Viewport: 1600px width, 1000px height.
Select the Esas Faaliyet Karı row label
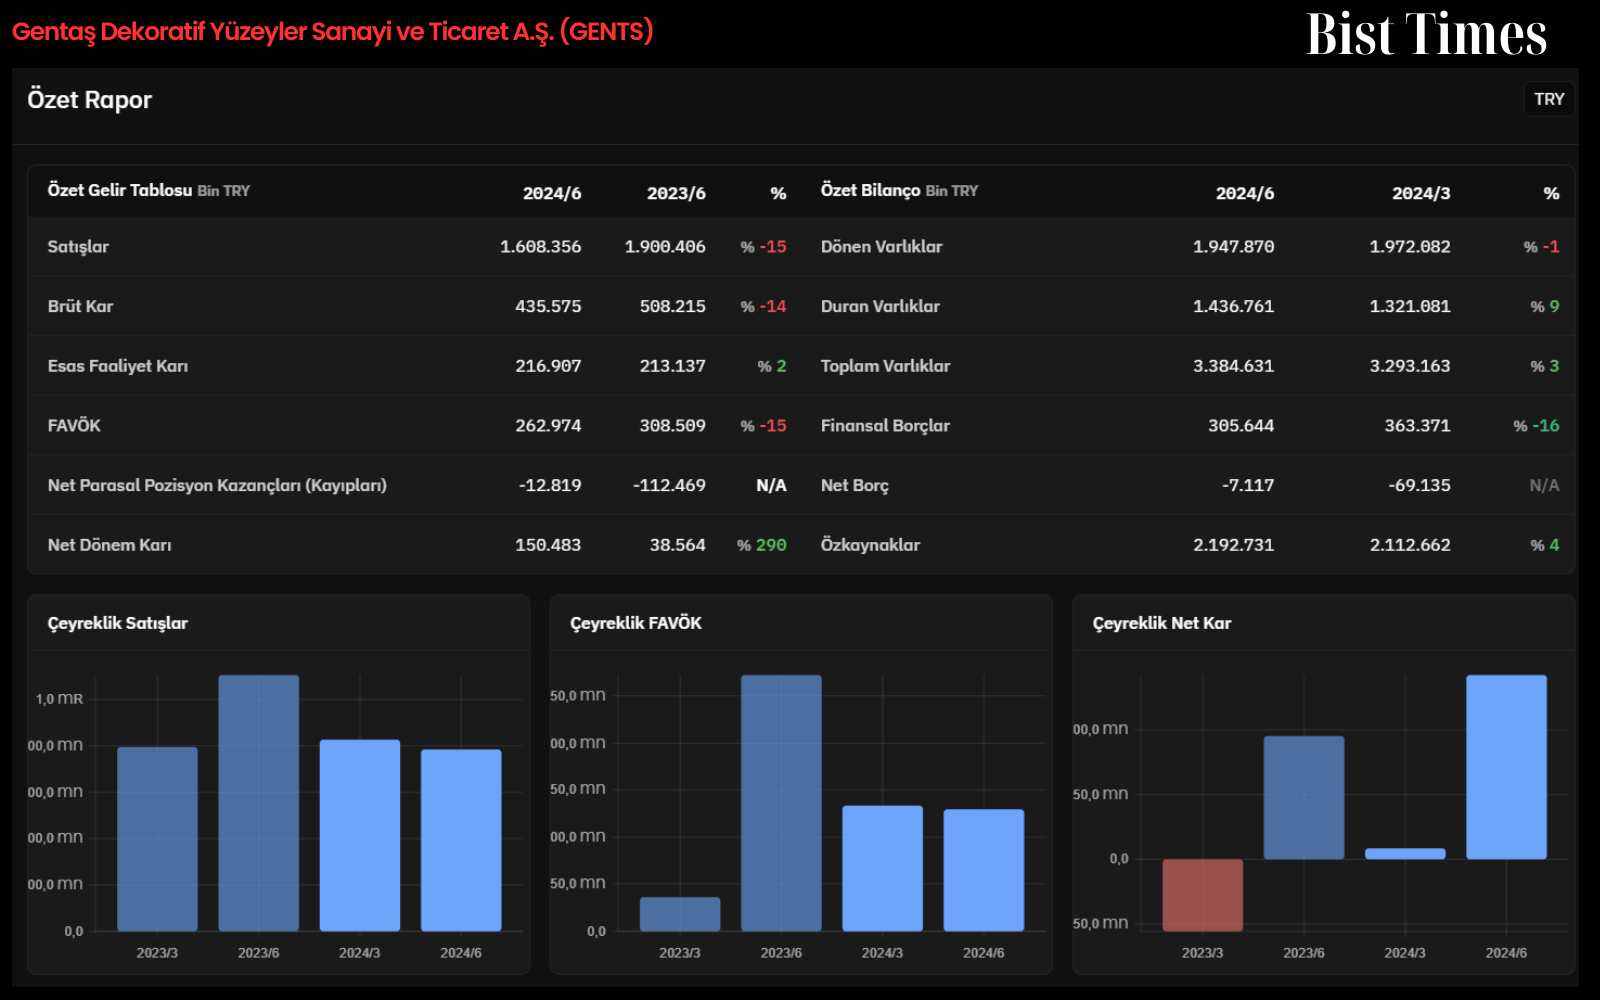coord(118,366)
